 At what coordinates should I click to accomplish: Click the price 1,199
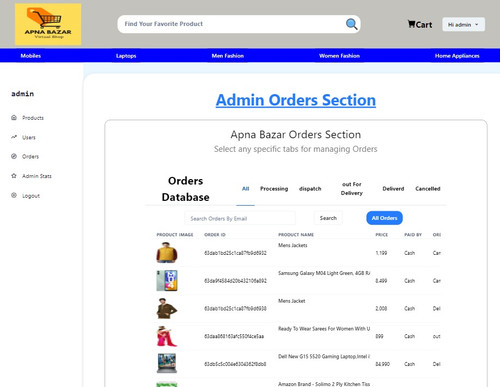point(381,253)
